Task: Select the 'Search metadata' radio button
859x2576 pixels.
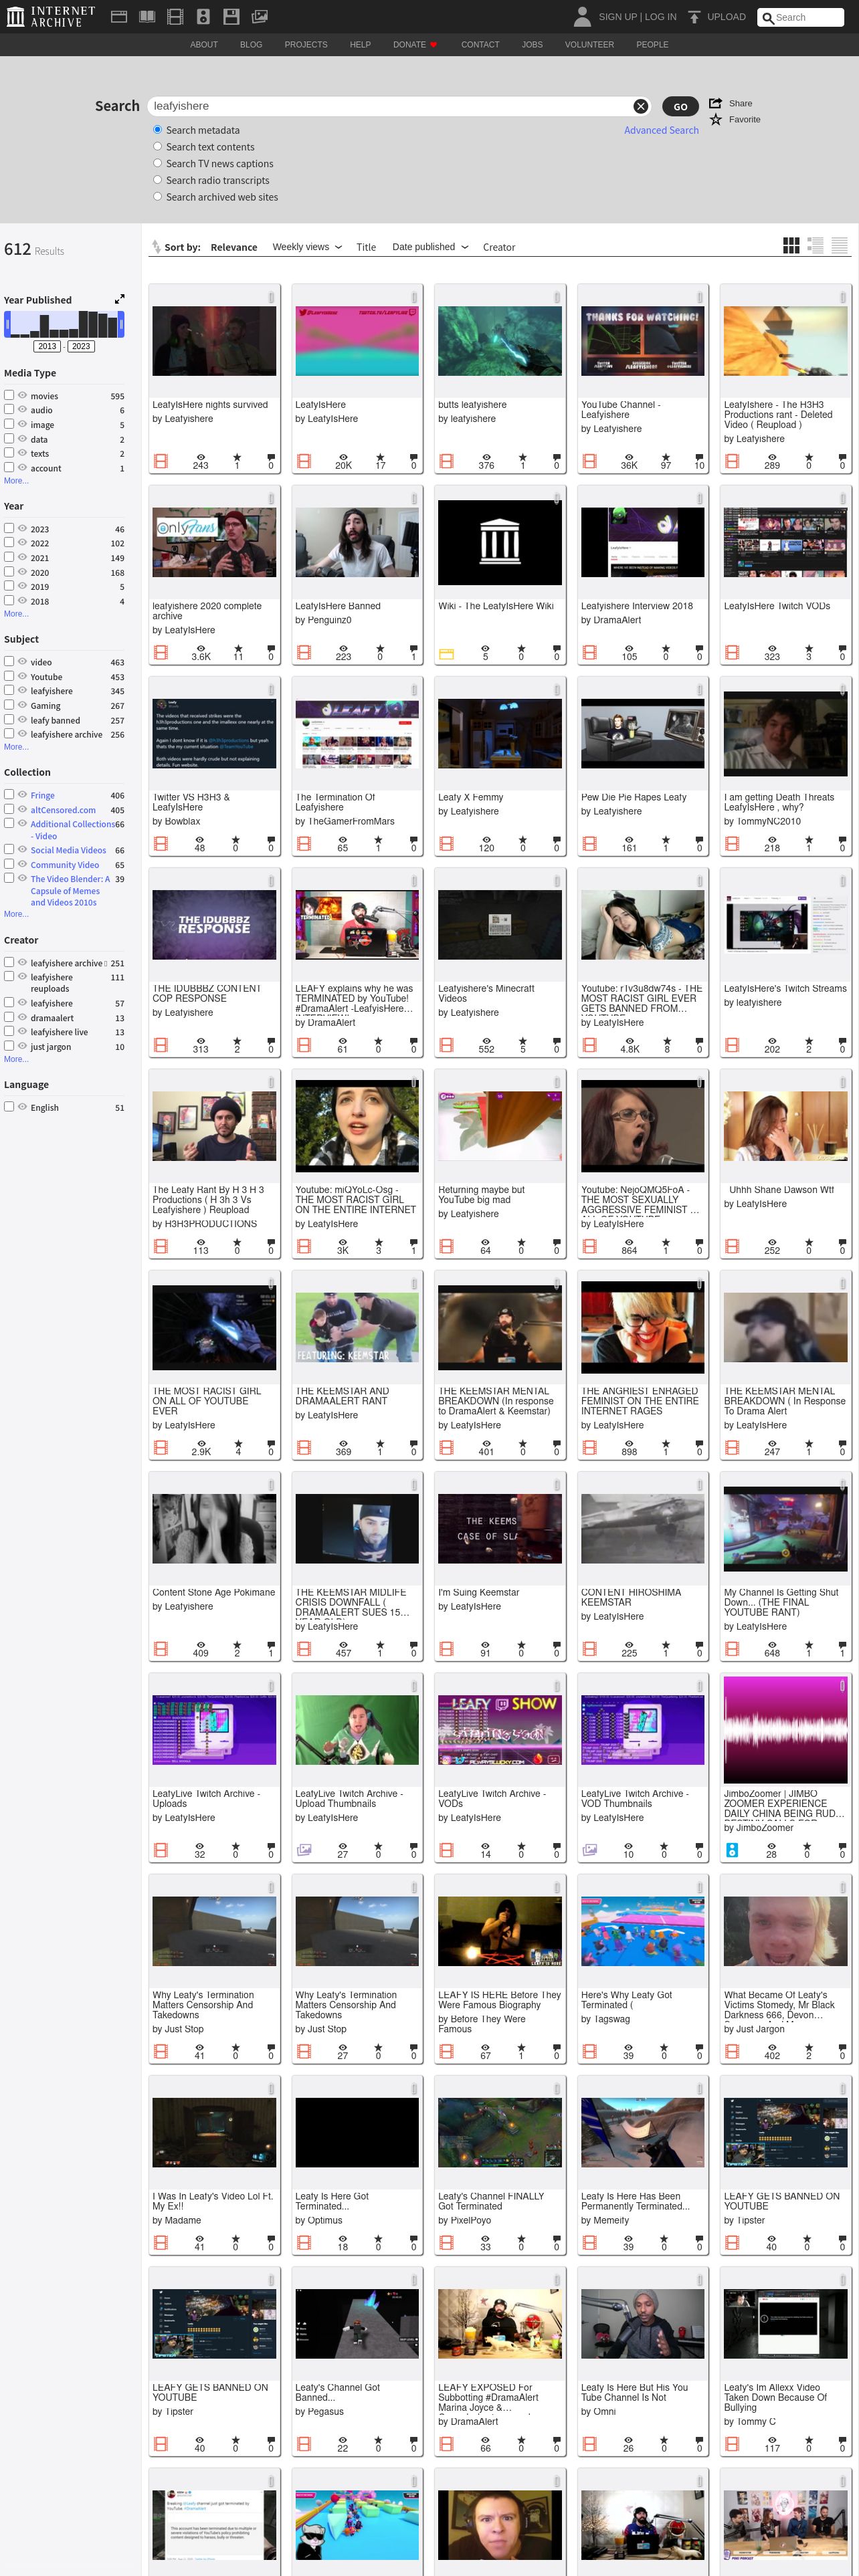Action: [x=157, y=130]
